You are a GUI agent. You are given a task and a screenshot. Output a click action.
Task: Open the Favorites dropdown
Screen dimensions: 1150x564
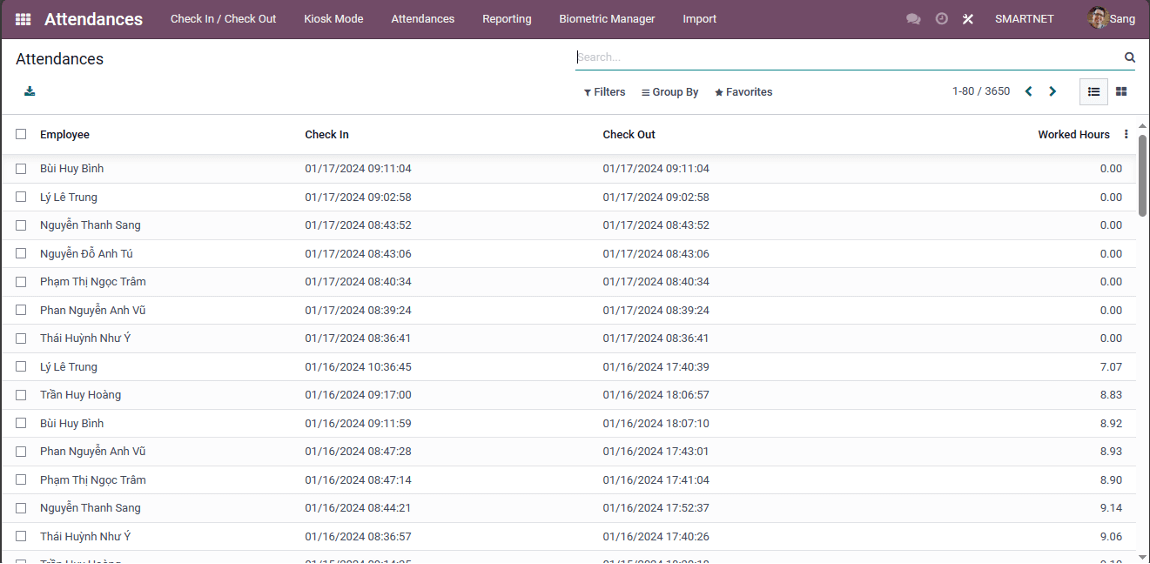click(x=743, y=92)
